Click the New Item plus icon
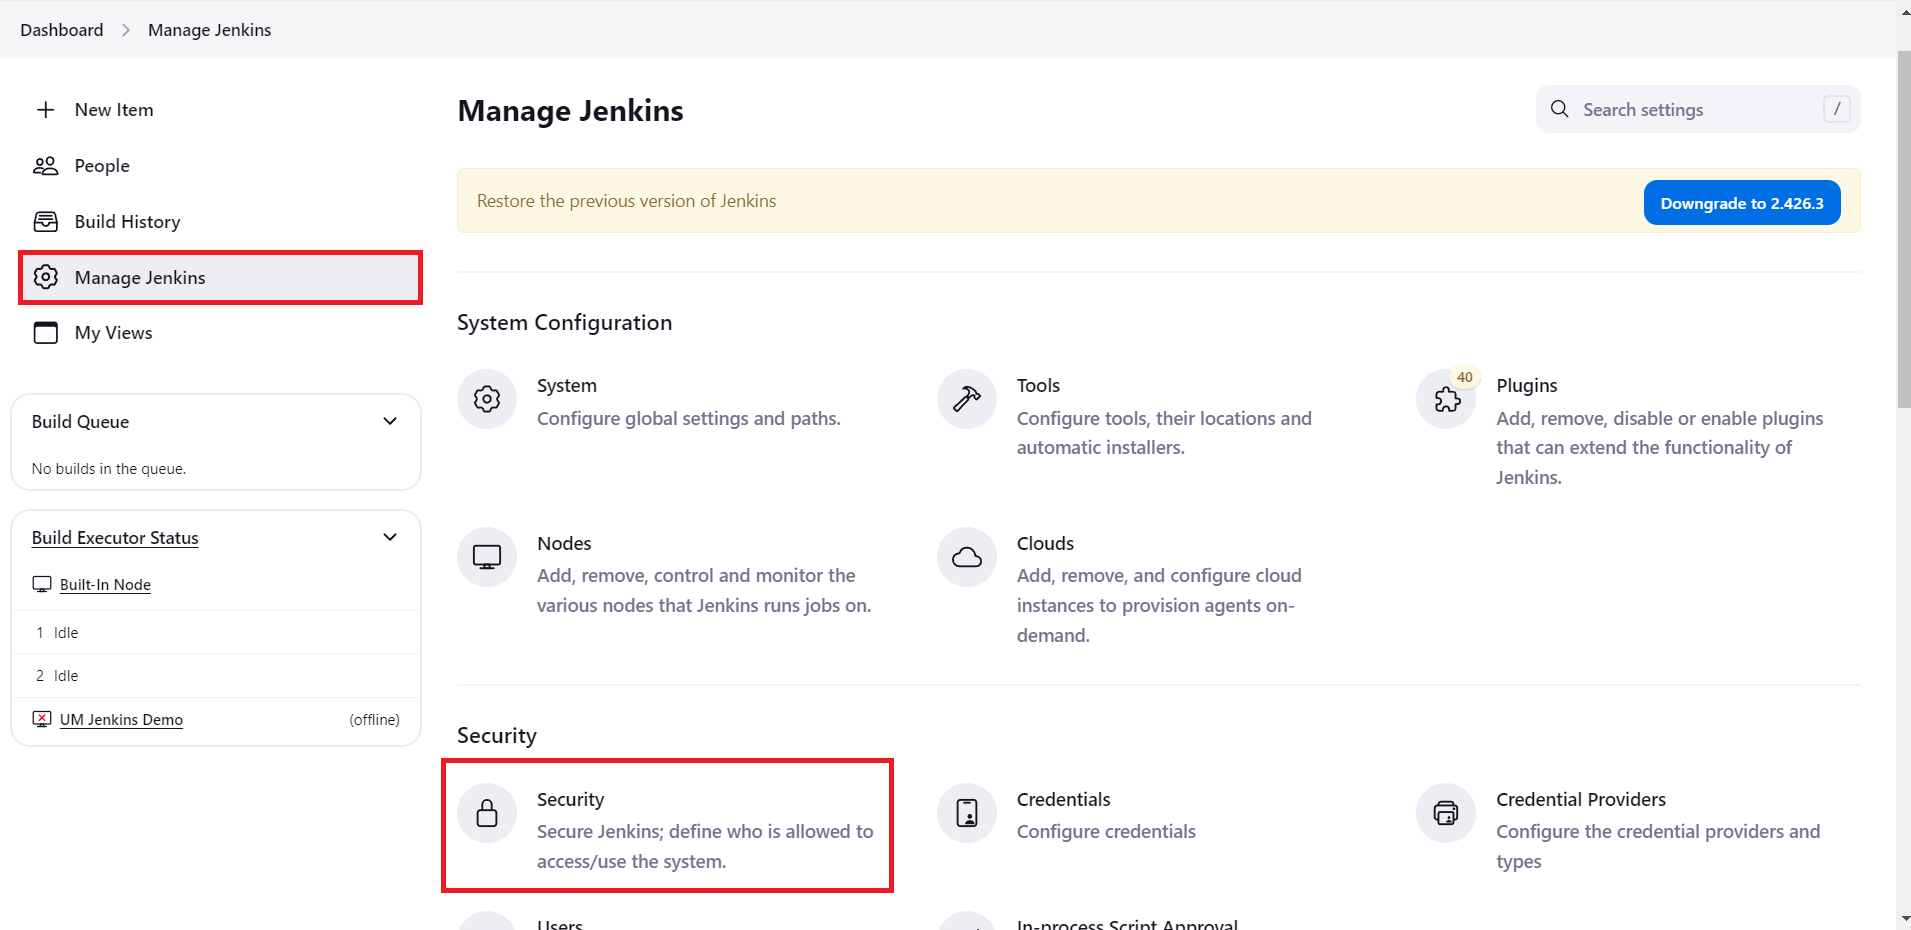 pyautogui.click(x=46, y=110)
